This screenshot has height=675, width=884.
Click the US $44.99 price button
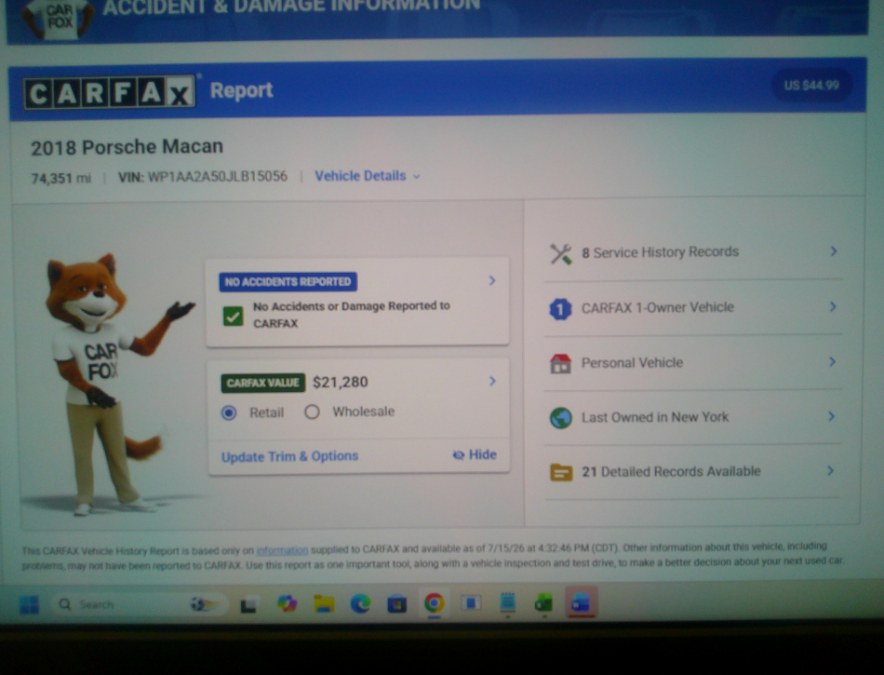[811, 86]
